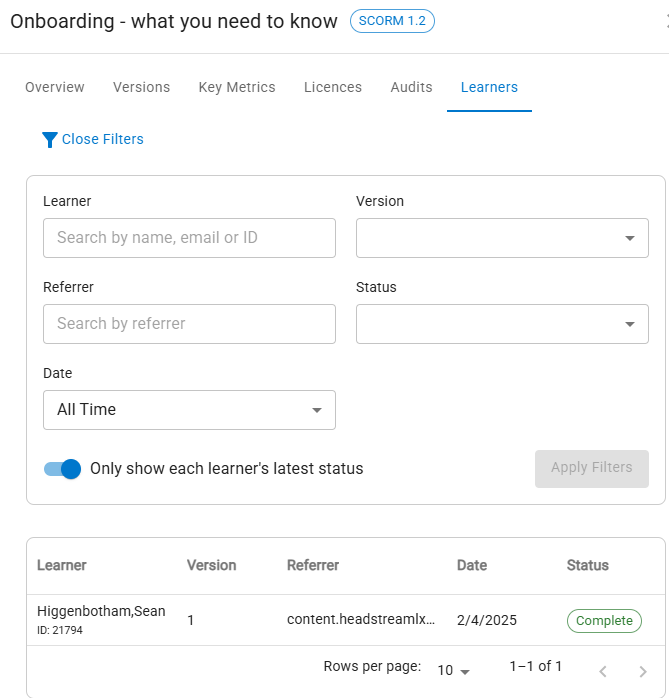The image size is (669, 698).
Task: Select the Licences tab
Action: click(333, 87)
